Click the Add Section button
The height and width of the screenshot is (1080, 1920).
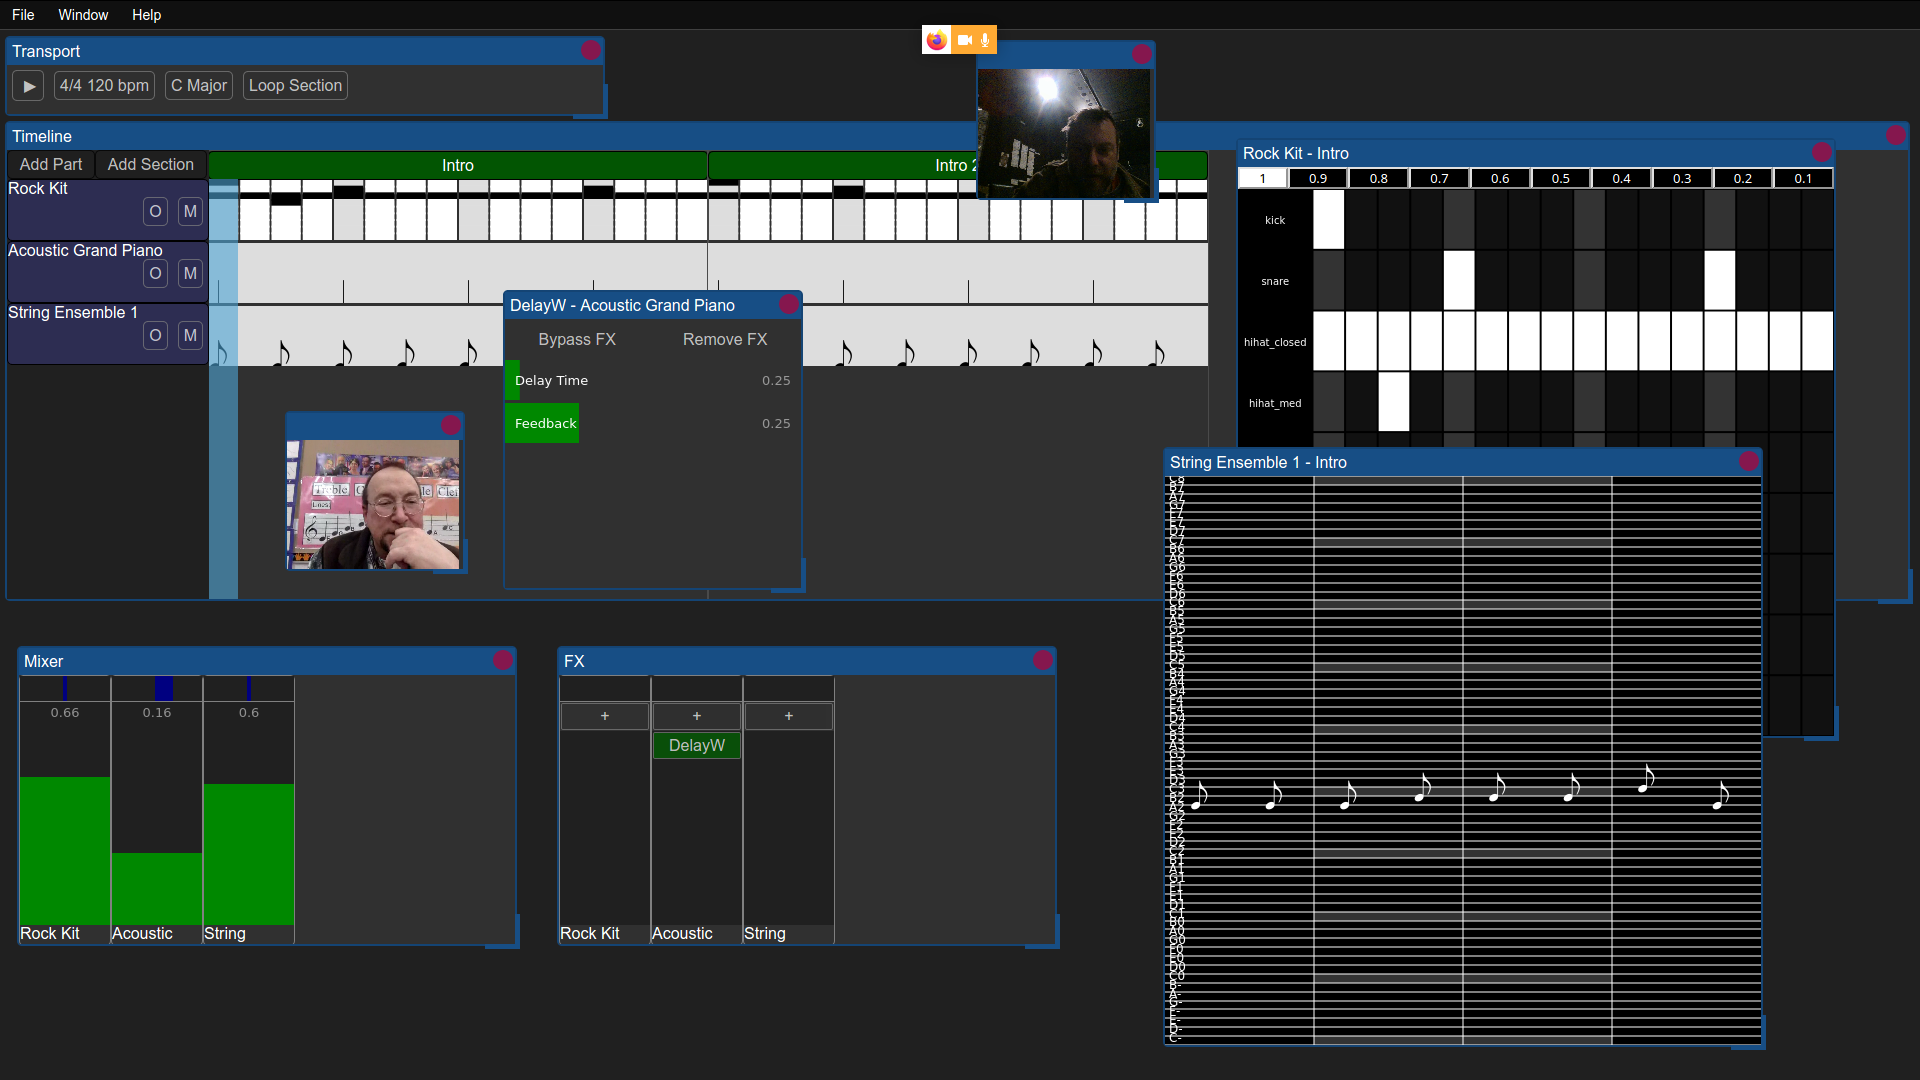[x=151, y=165]
